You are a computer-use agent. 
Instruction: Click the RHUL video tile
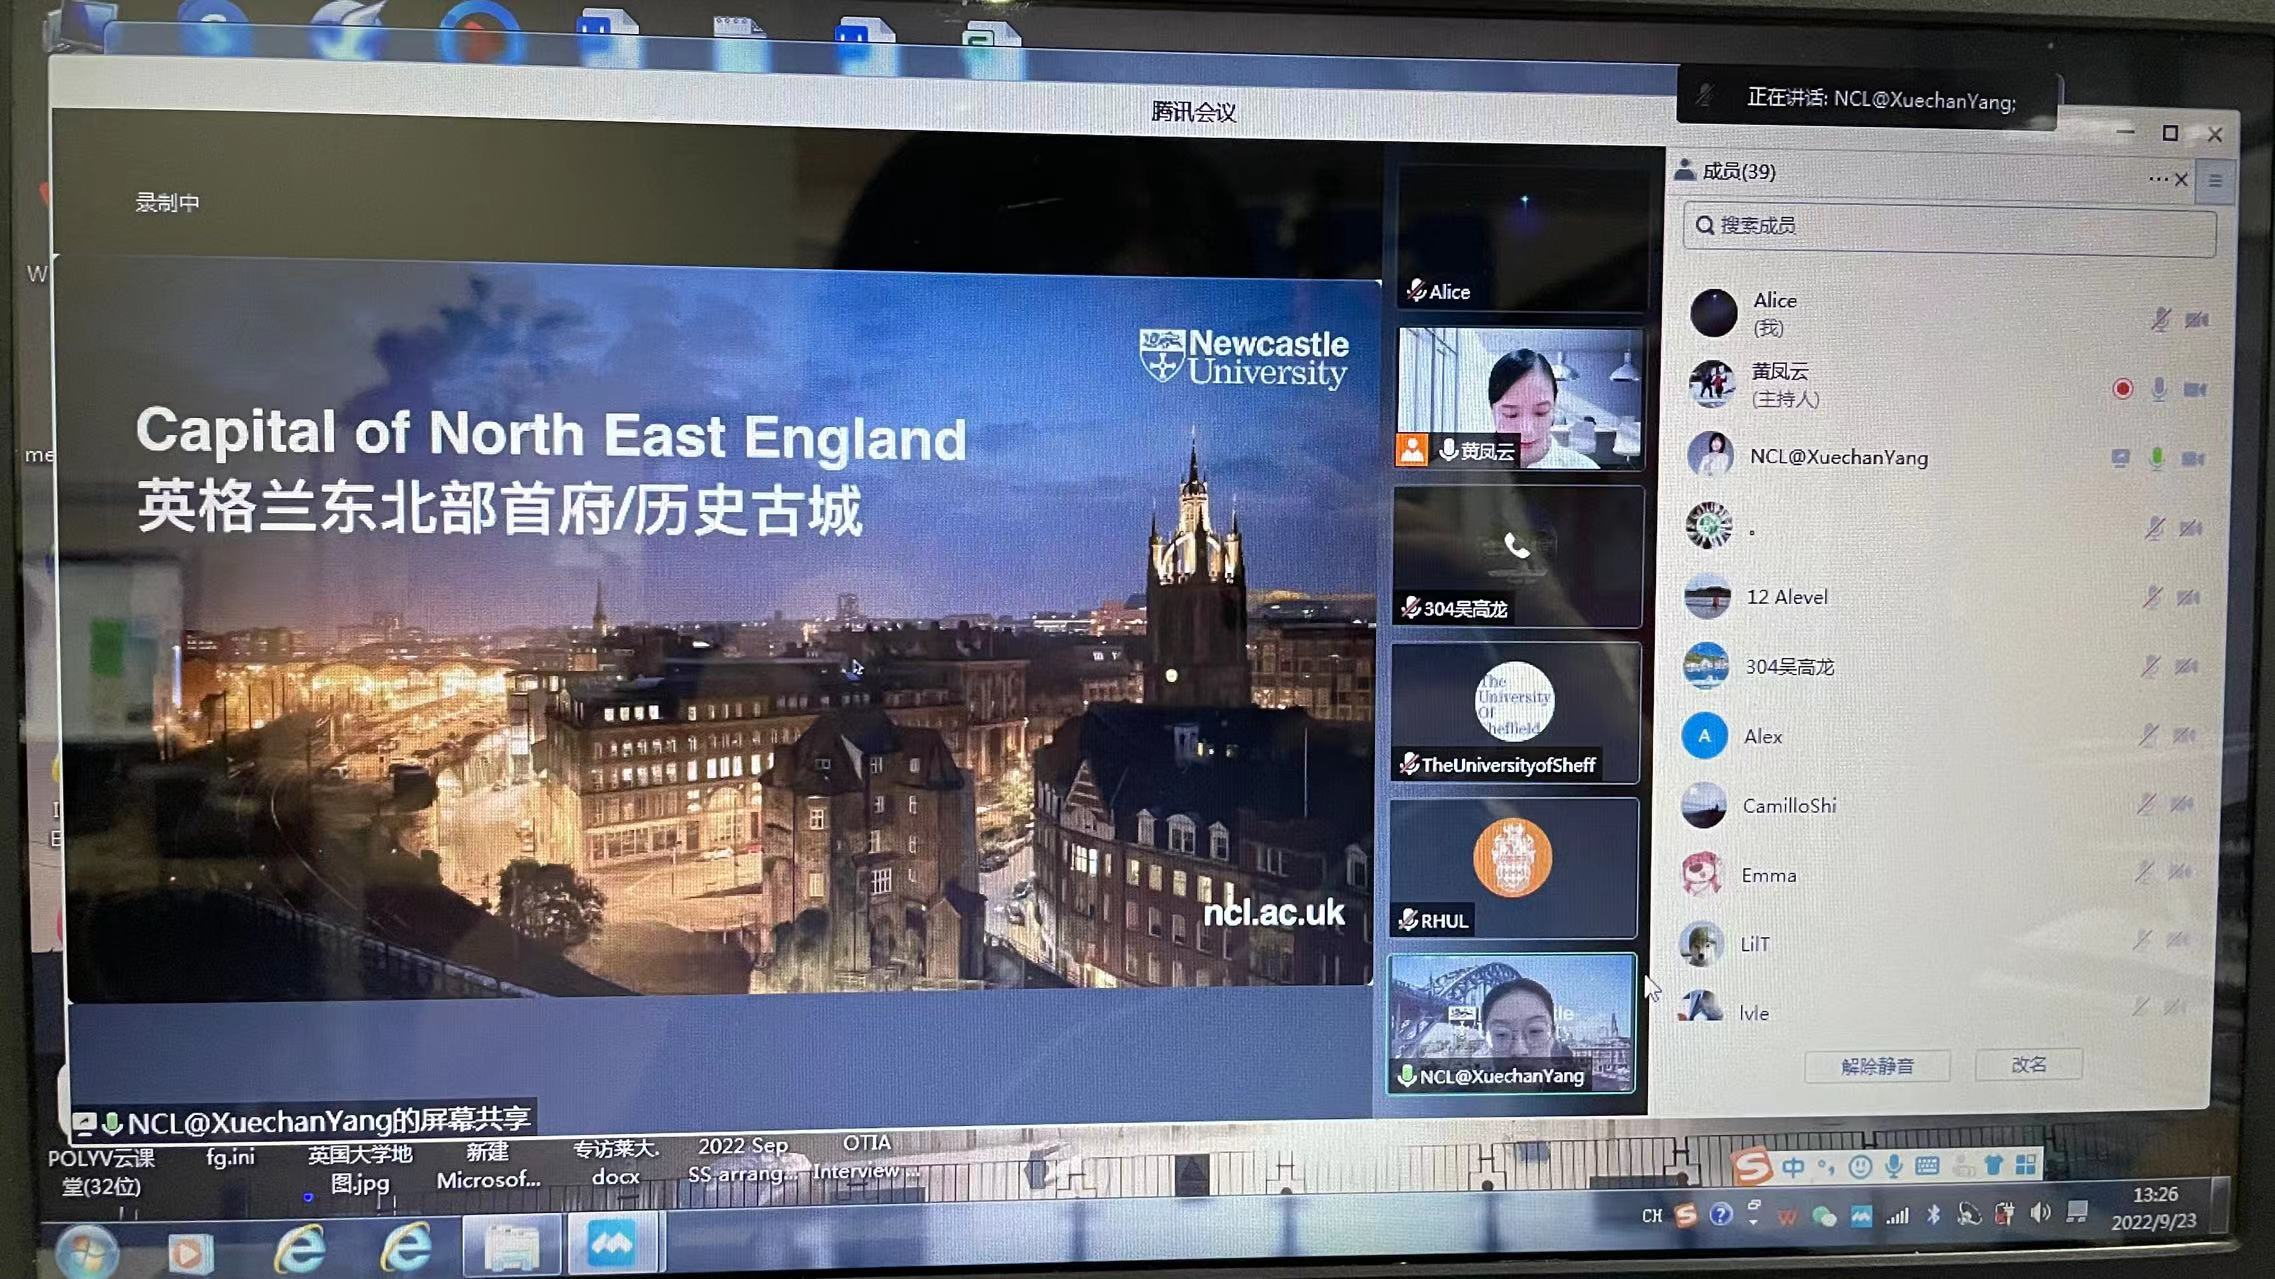pyautogui.click(x=1513, y=868)
